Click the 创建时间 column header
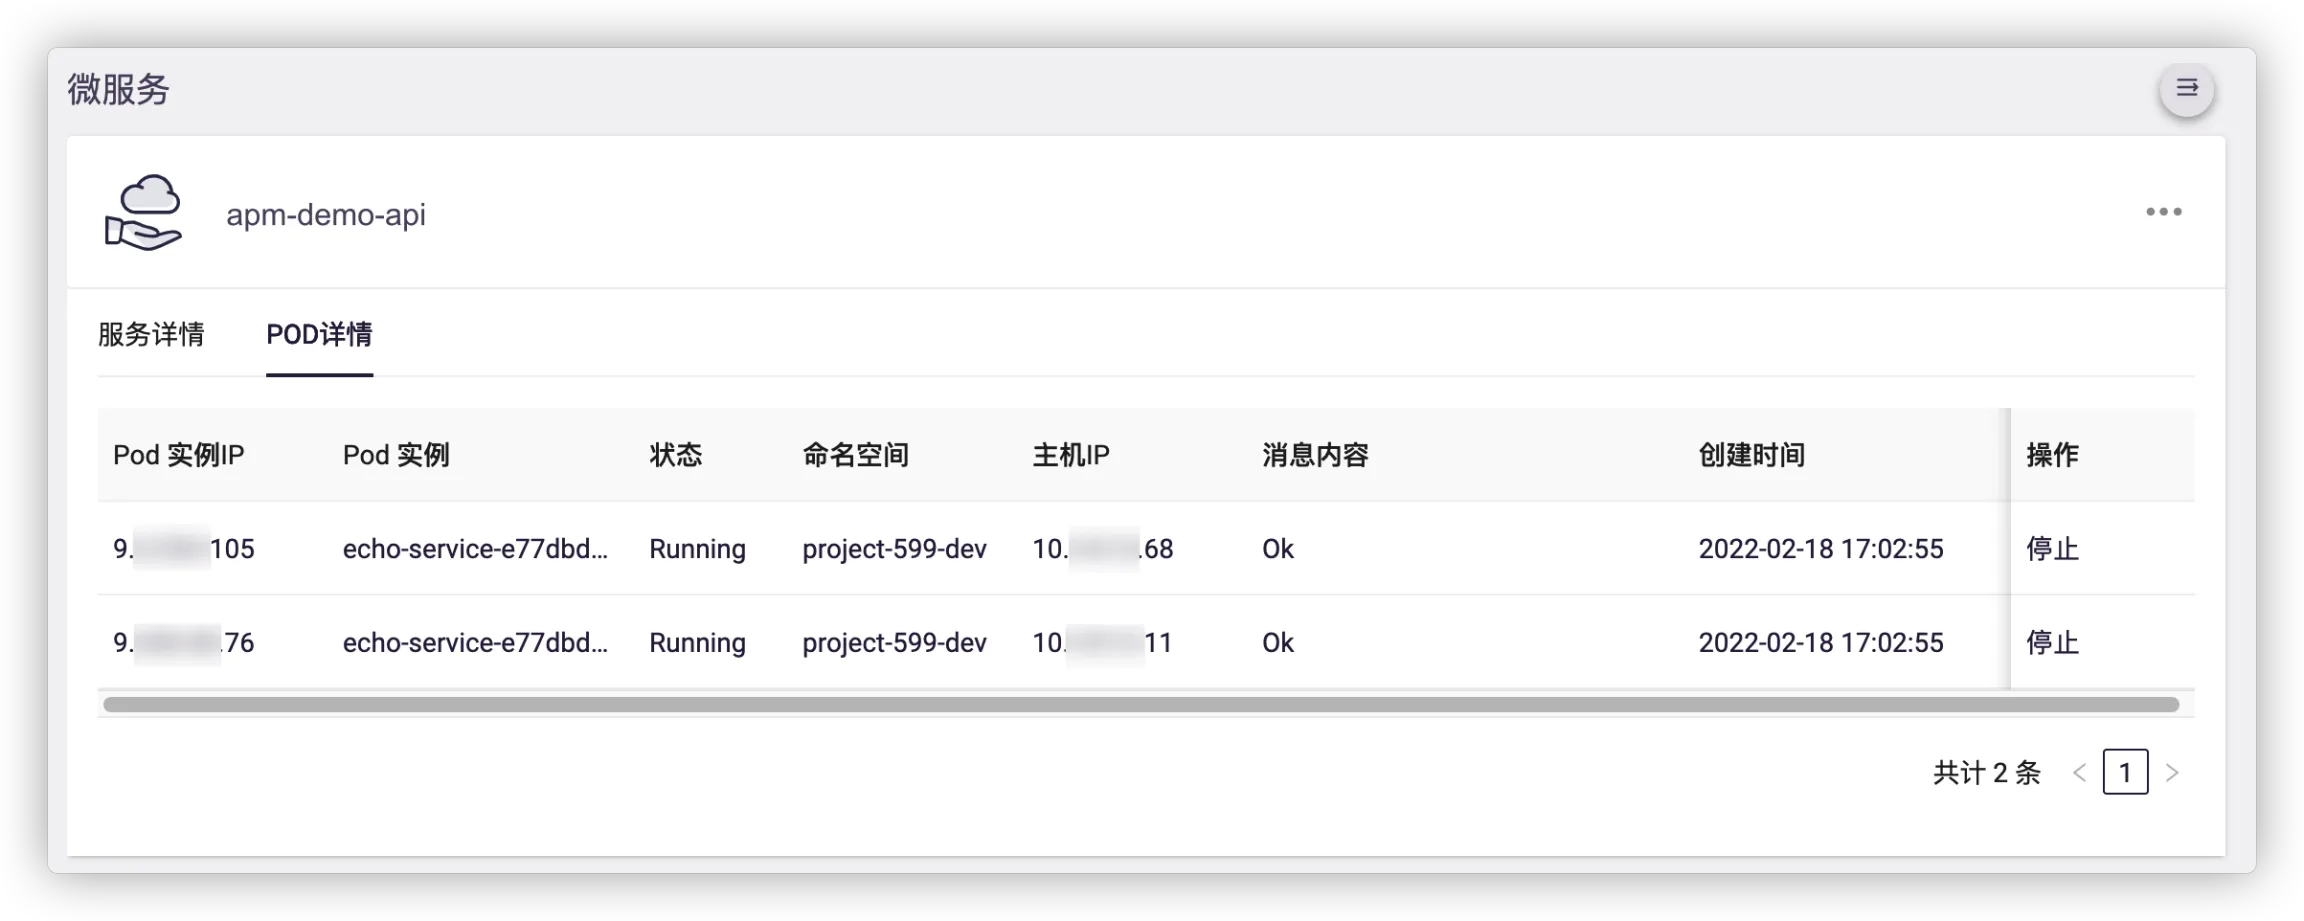 pyautogui.click(x=1751, y=456)
